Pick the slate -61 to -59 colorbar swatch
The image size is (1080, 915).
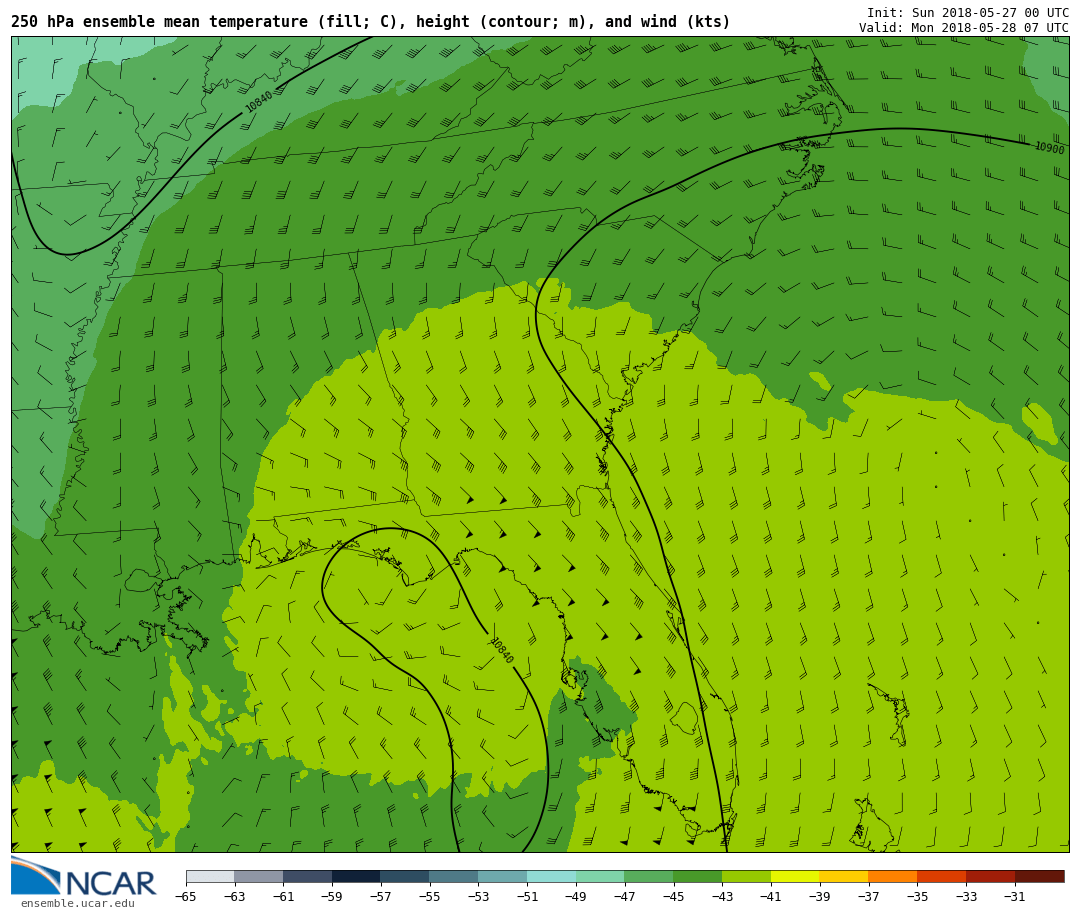tap(307, 876)
